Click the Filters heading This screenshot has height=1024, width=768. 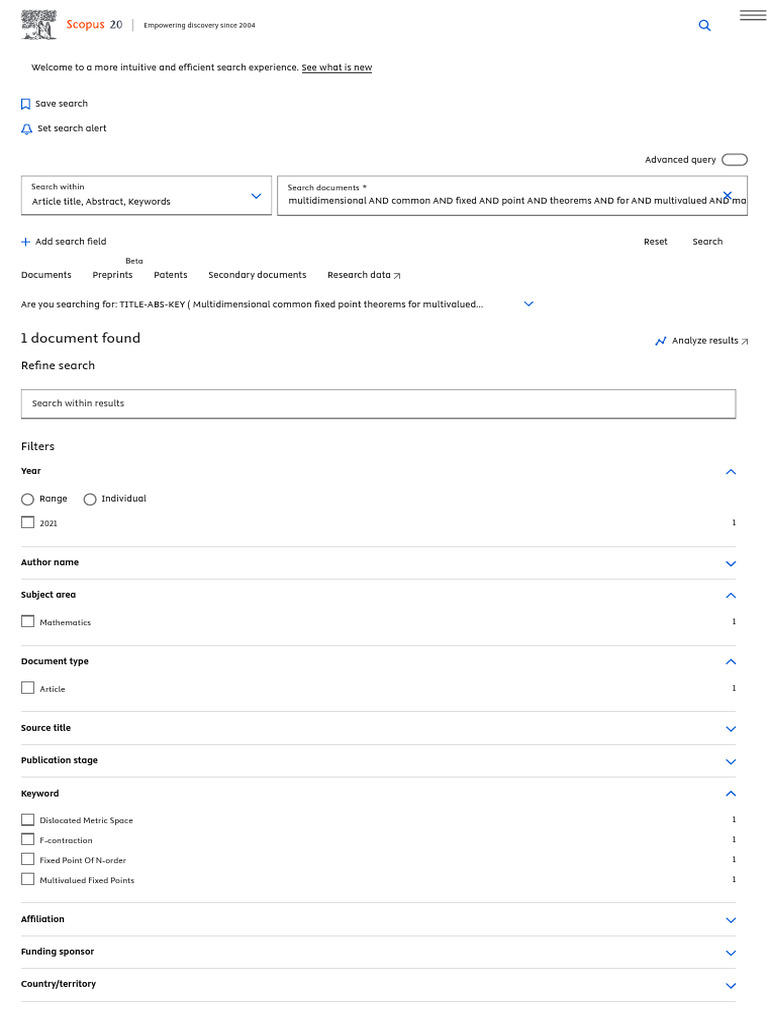click(x=38, y=447)
